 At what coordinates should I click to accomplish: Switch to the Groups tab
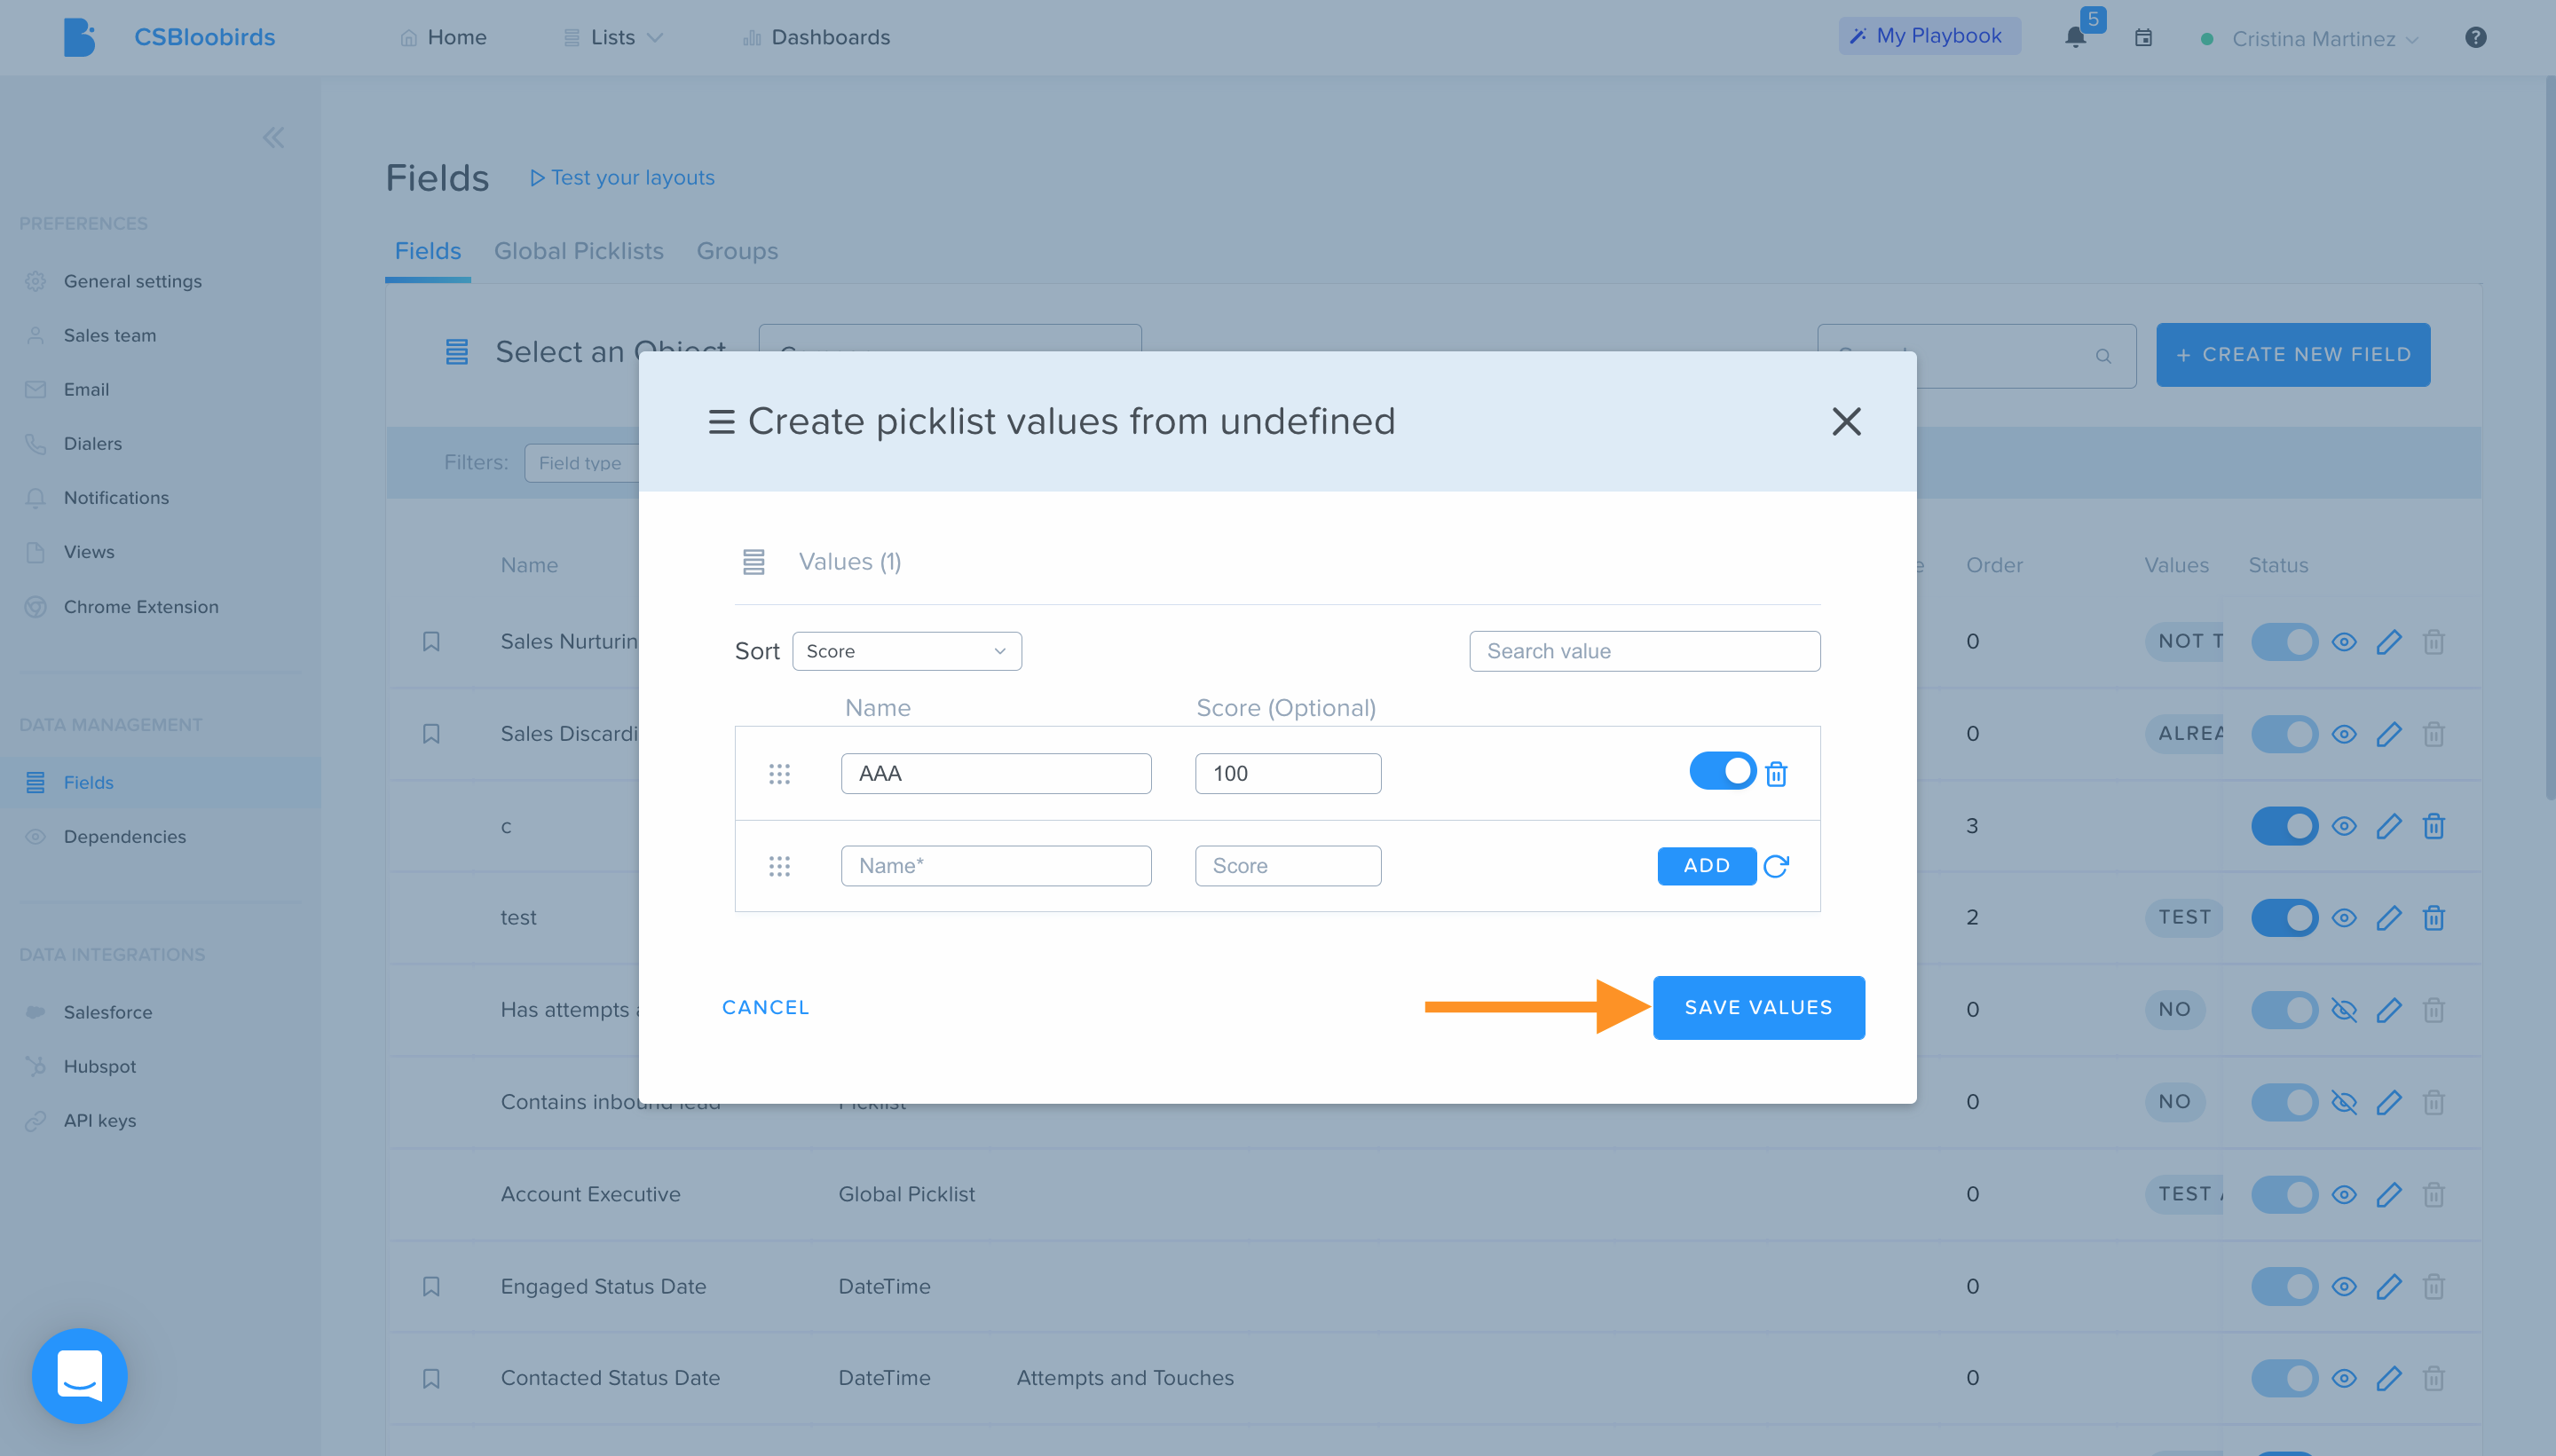click(737, 251)
